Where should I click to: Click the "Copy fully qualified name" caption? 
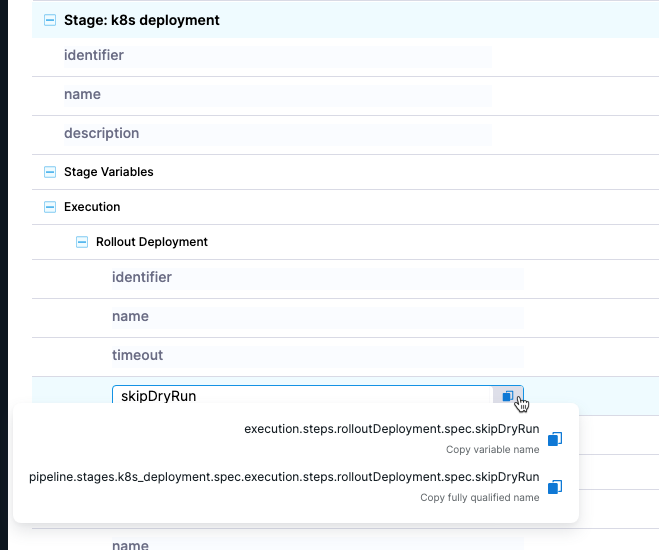(x=479, y=497)
